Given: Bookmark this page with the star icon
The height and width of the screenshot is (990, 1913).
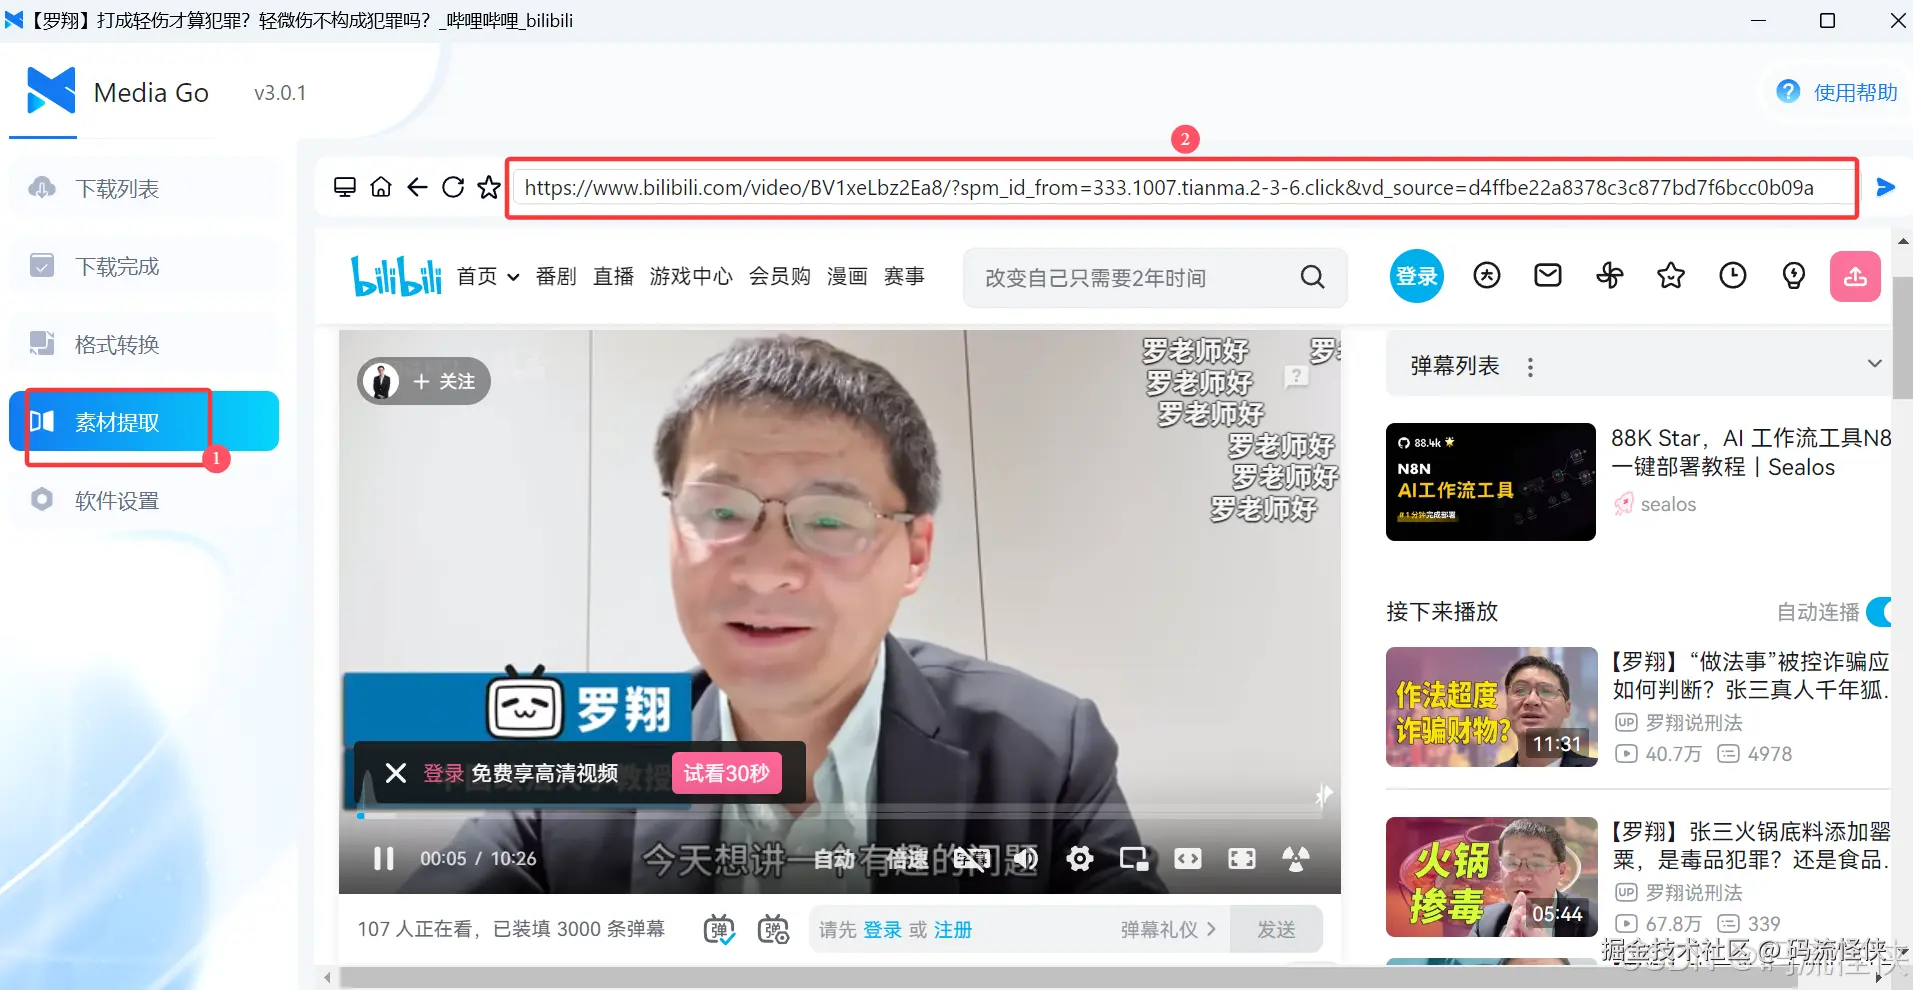Looking at the screenshot, I should (x=489, y=187).
